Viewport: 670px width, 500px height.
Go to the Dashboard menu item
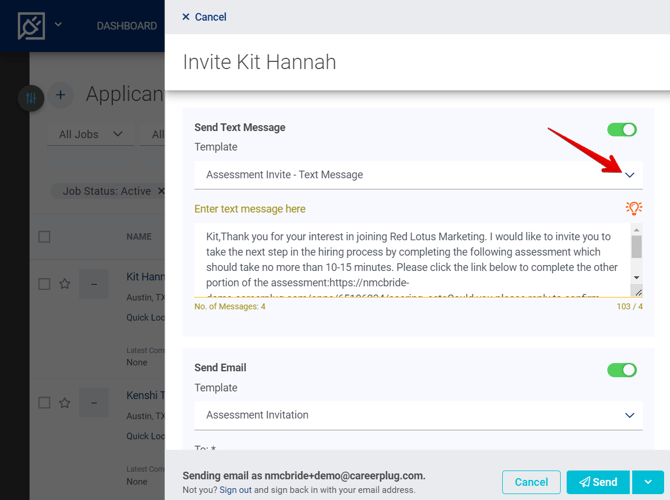pyautogui.click(x=127, y=26)
